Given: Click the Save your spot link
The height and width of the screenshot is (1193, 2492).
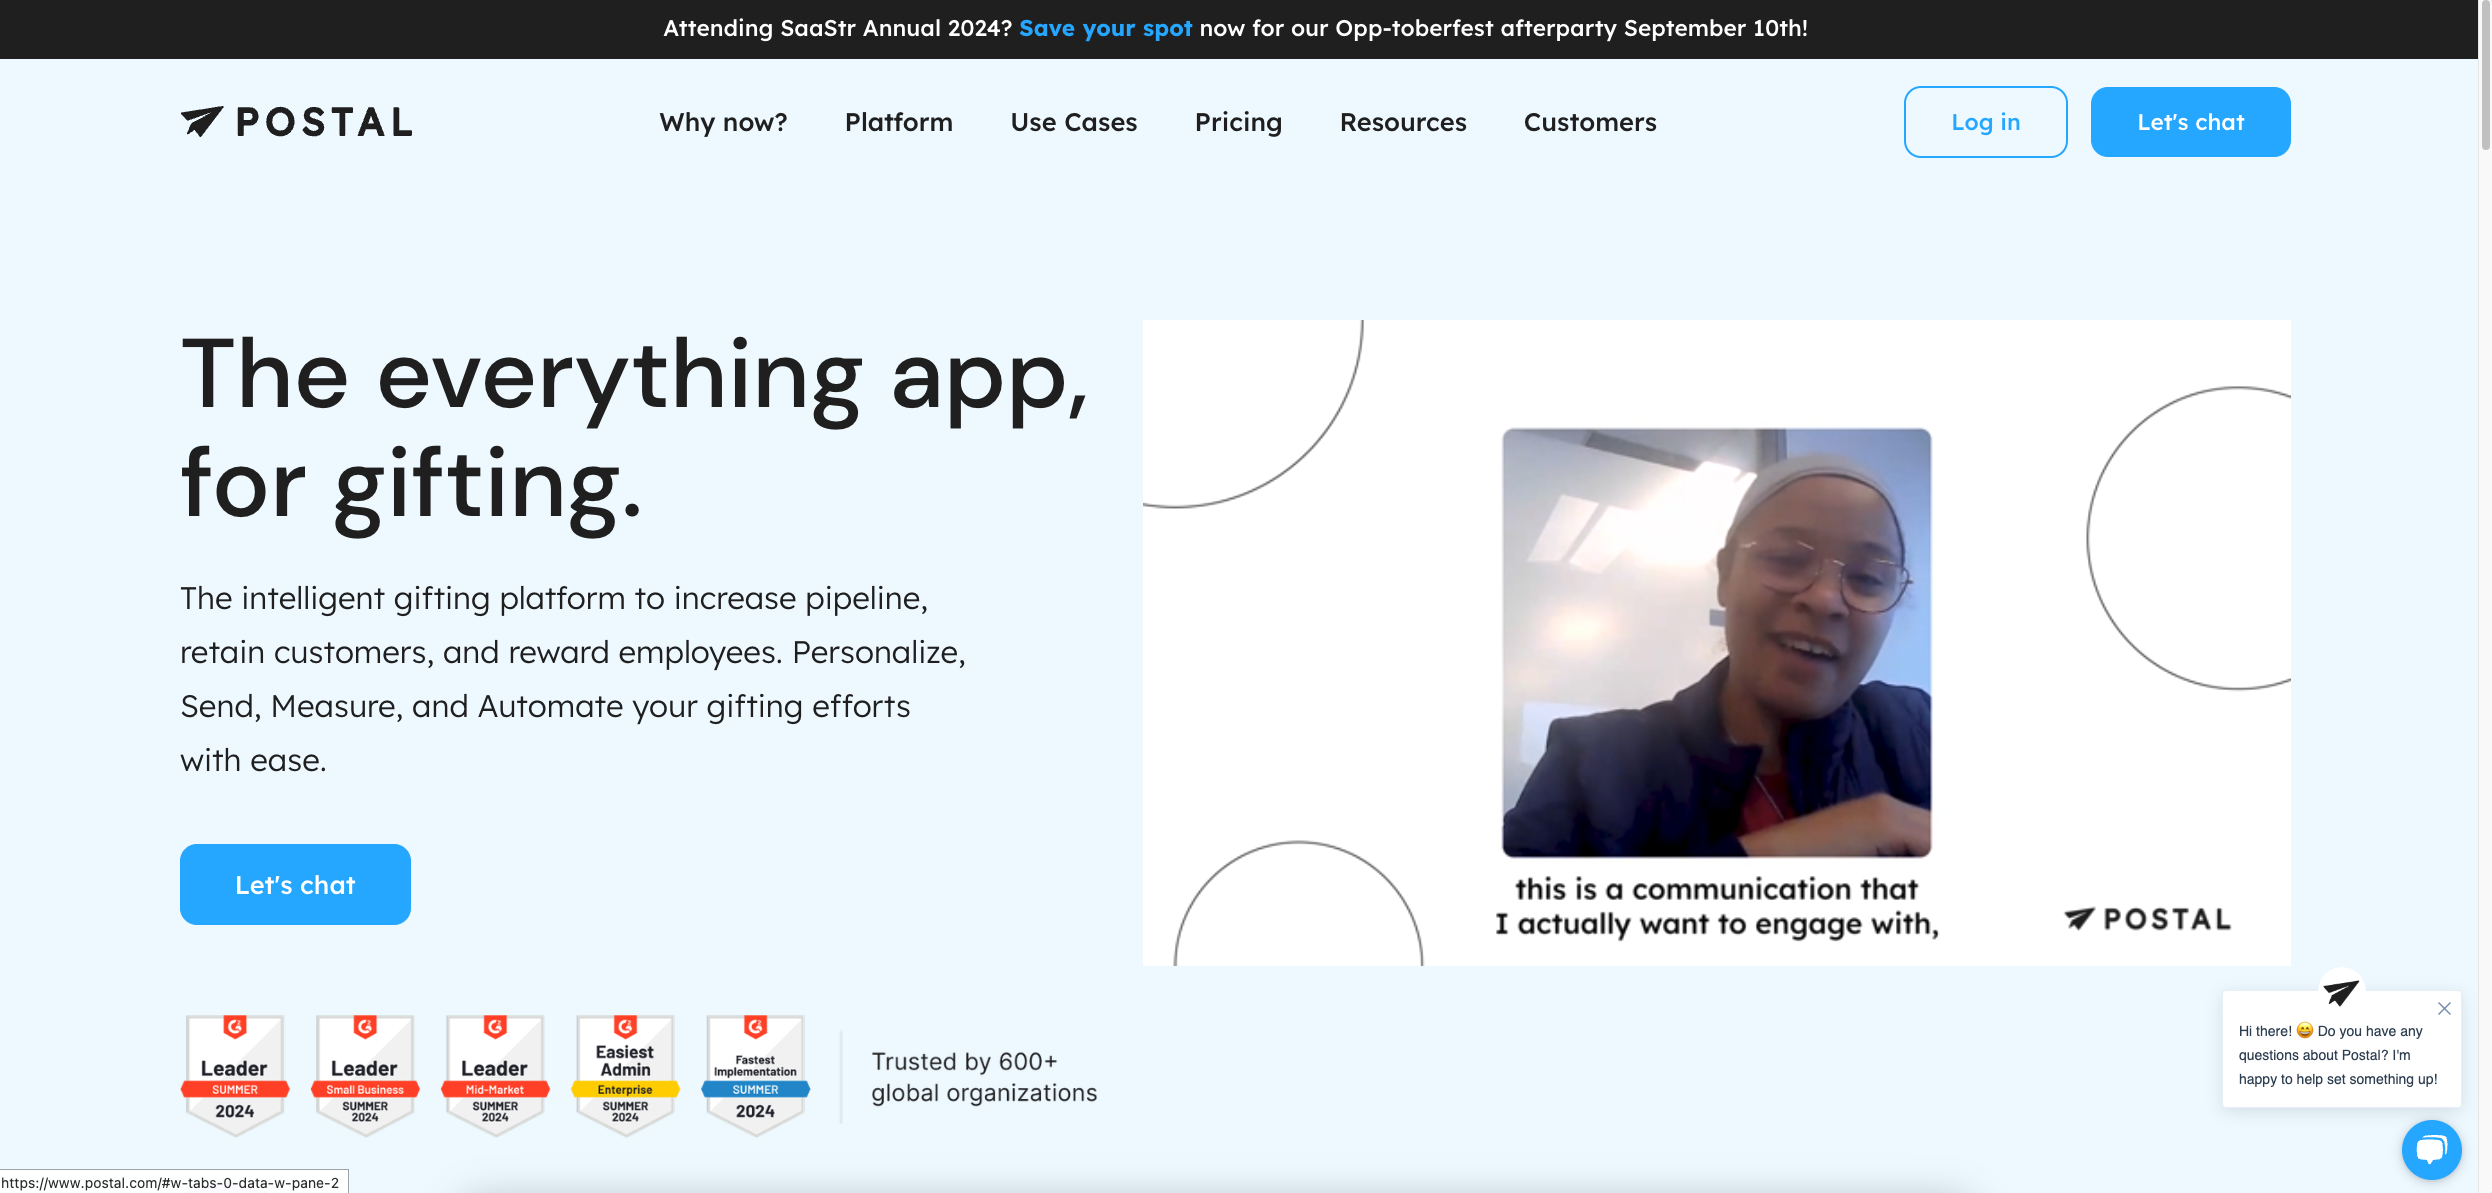Looking at the screenshot, I should click(x=1105, y=28).
